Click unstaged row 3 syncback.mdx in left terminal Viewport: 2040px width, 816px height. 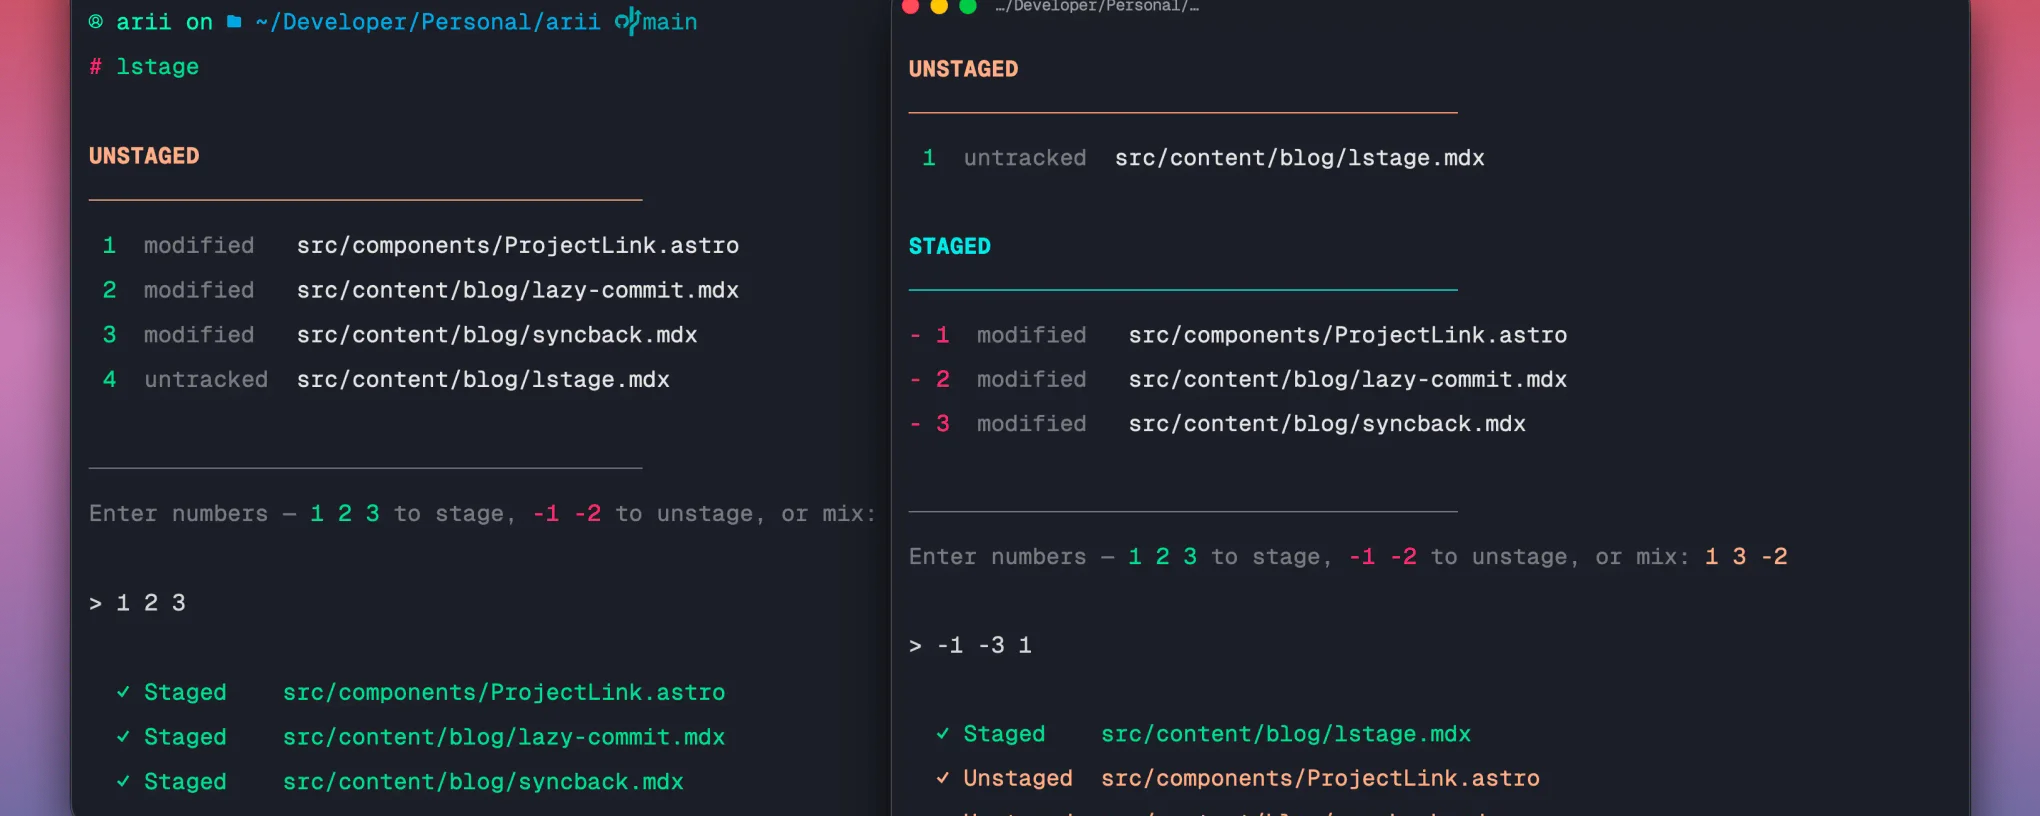click(x=399, y=335)
